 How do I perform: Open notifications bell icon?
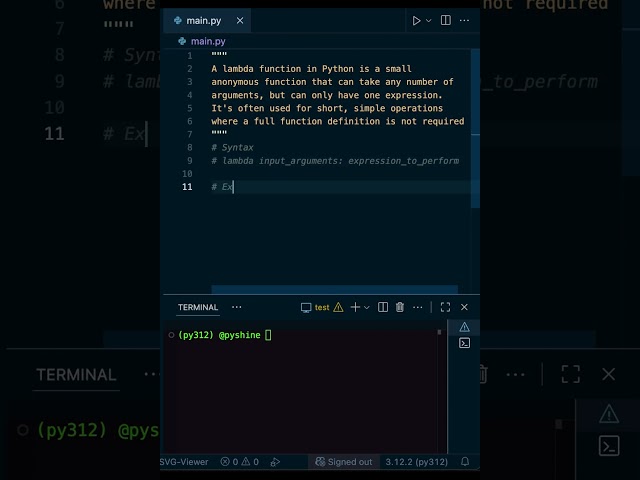click(x=465, y=462)
